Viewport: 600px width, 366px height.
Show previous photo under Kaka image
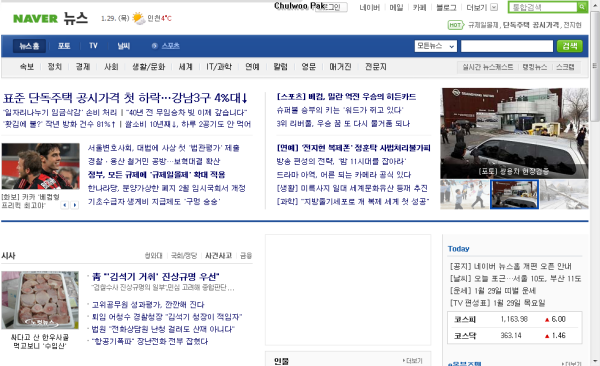(x=65, y=205)
